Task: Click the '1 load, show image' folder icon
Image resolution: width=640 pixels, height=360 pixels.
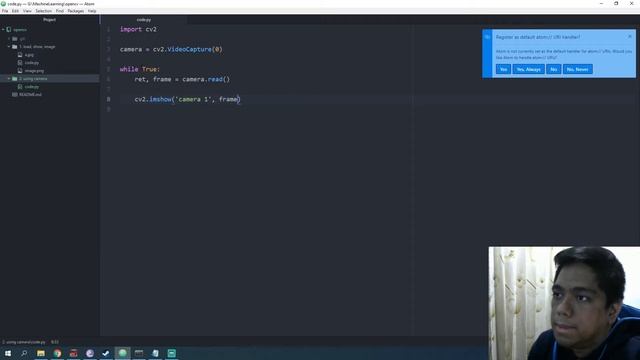Action: click(15, 47)
